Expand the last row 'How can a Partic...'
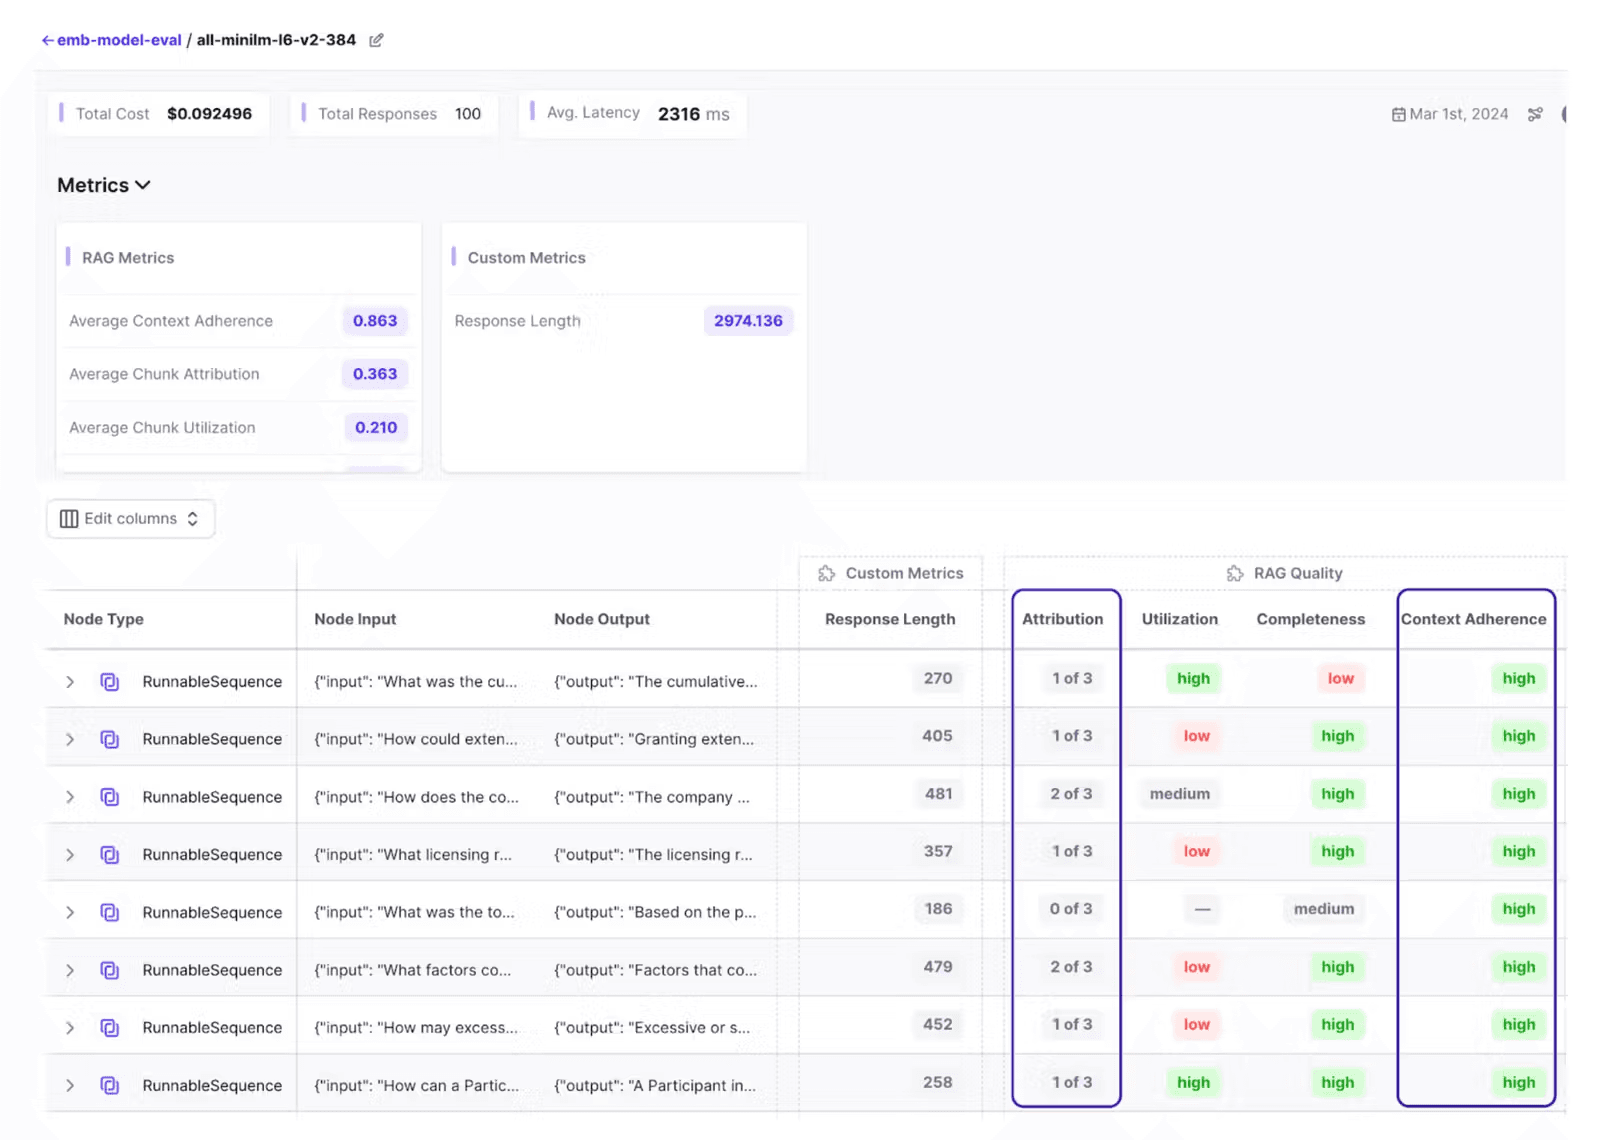The height and width of the screenshot is (1140, 1600). [x=70, y=1085]
